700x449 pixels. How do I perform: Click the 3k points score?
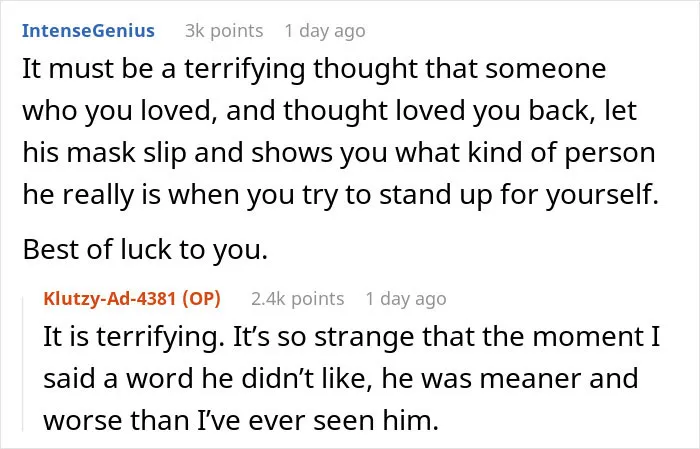click(x=224, y=31)
